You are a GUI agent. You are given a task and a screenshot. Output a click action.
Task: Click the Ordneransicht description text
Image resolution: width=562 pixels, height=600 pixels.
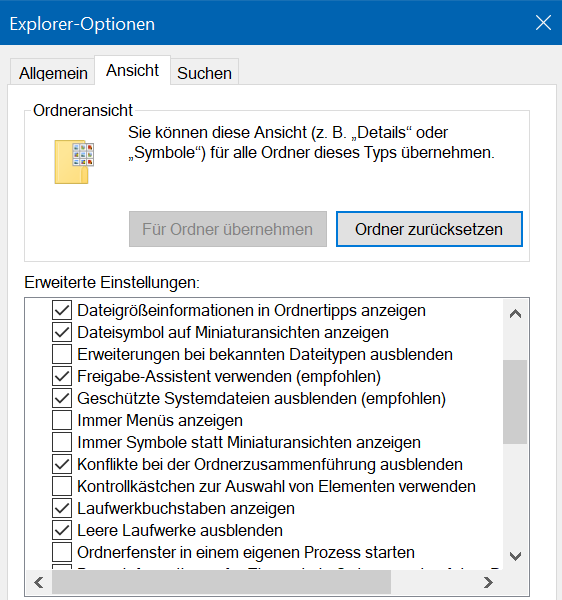click(311, 143)
